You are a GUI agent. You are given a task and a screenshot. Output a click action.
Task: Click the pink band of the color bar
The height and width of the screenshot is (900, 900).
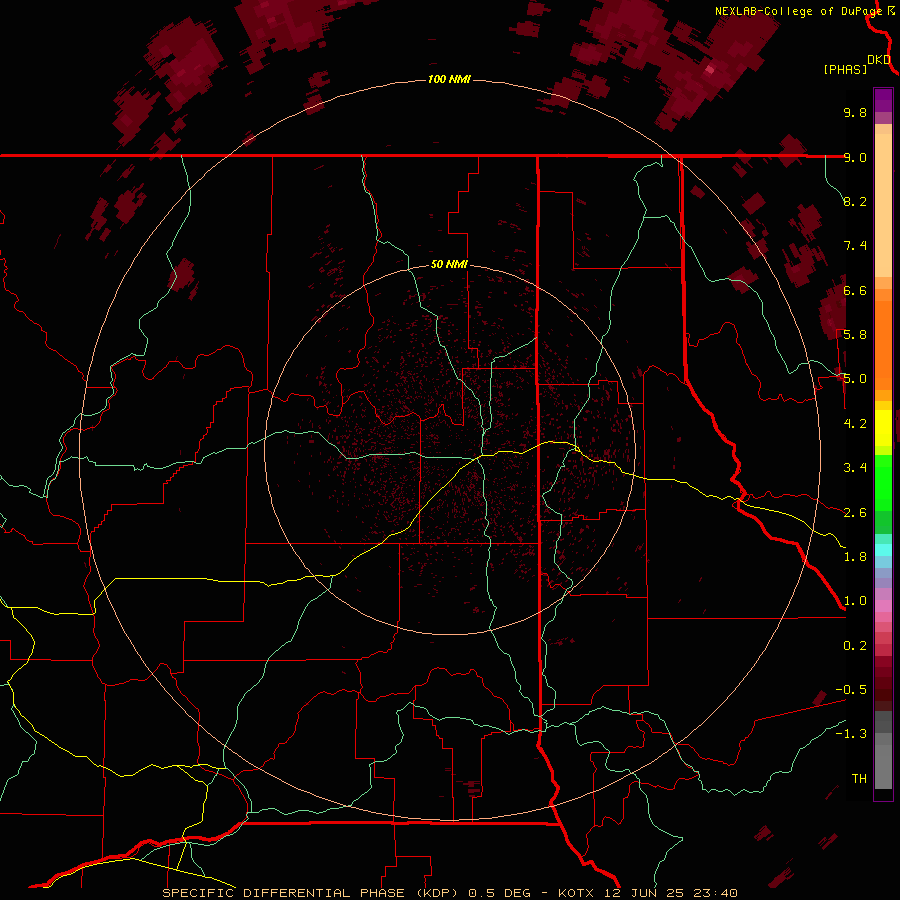(883, 606)
